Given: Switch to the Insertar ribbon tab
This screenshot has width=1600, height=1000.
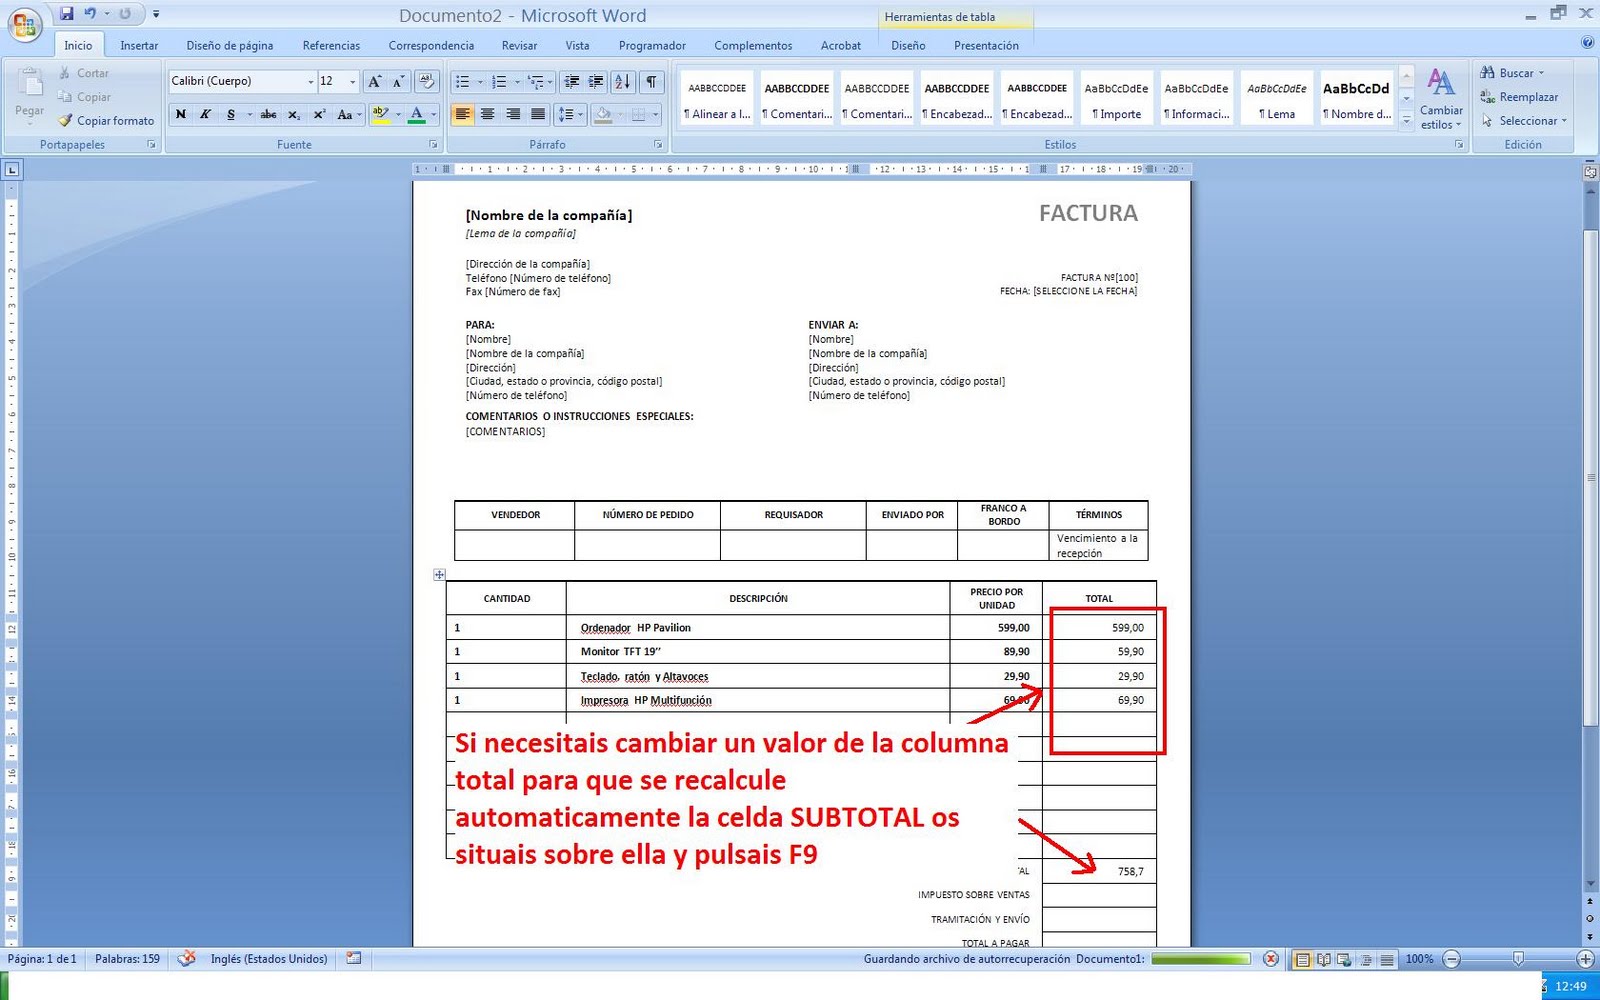Looking at the screenshot, I should click(x=139, y=45).
